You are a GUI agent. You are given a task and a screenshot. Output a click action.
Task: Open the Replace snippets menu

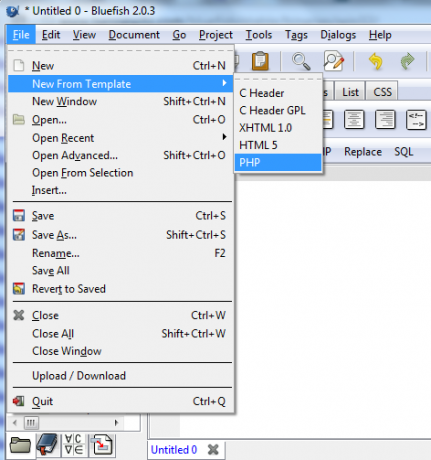tap(363, 152)
